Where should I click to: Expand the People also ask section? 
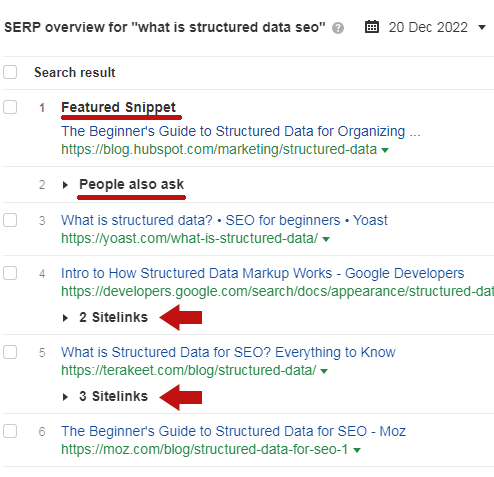pos(65,185)
